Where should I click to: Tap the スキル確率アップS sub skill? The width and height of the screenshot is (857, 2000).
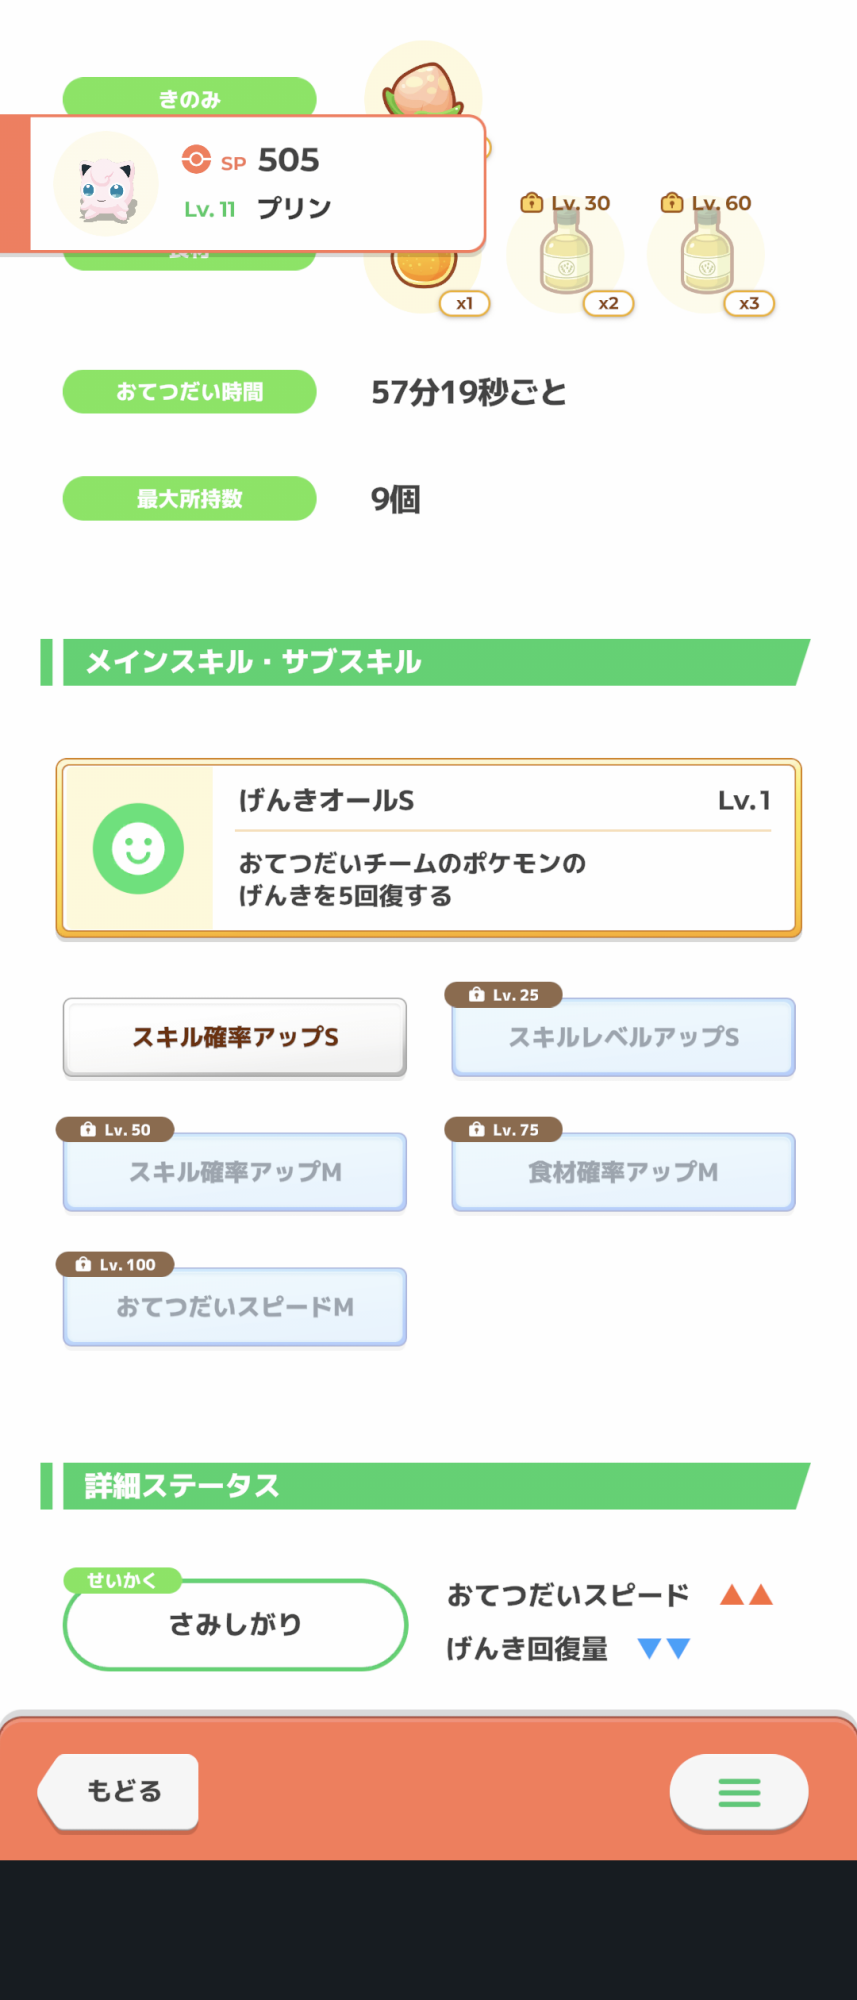click(x=235, y=1037)
